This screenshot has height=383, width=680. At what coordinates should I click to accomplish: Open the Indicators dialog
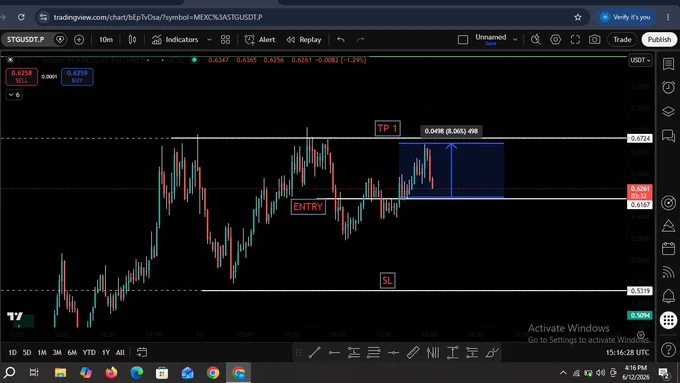point(175,39)
